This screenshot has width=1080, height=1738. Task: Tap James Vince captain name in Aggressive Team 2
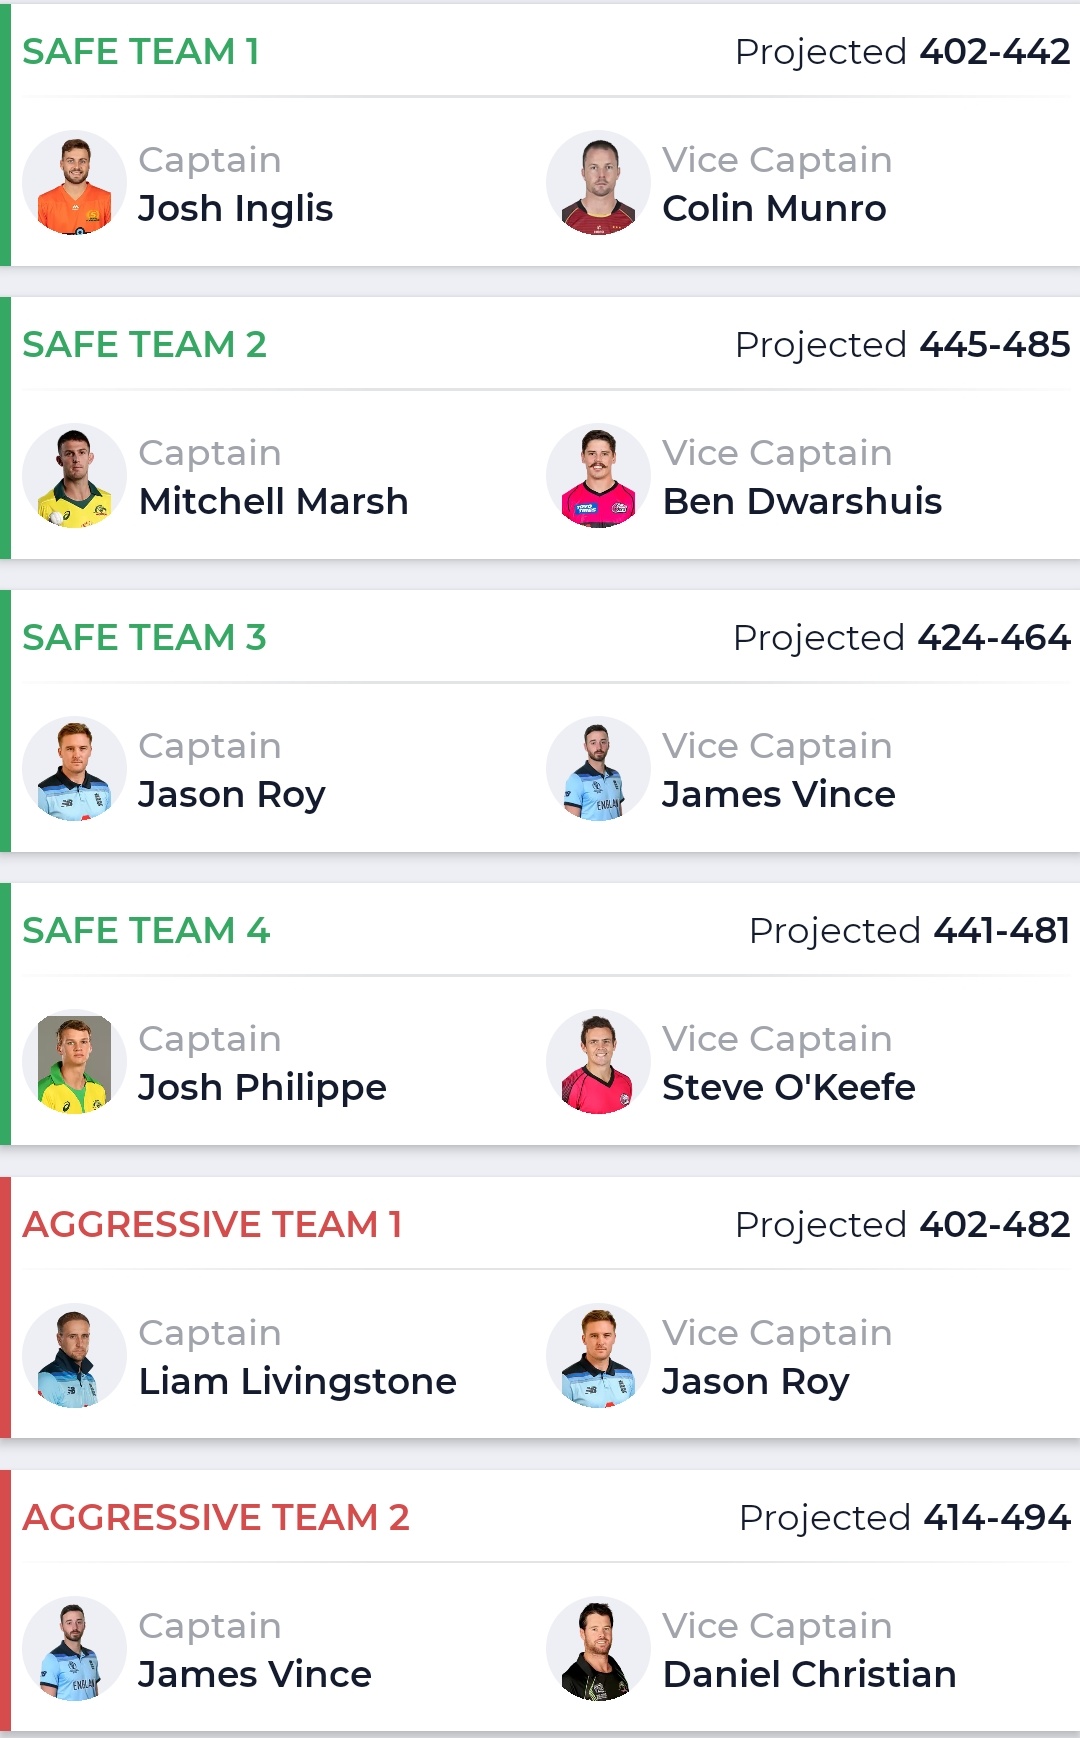coord(255,1674)
